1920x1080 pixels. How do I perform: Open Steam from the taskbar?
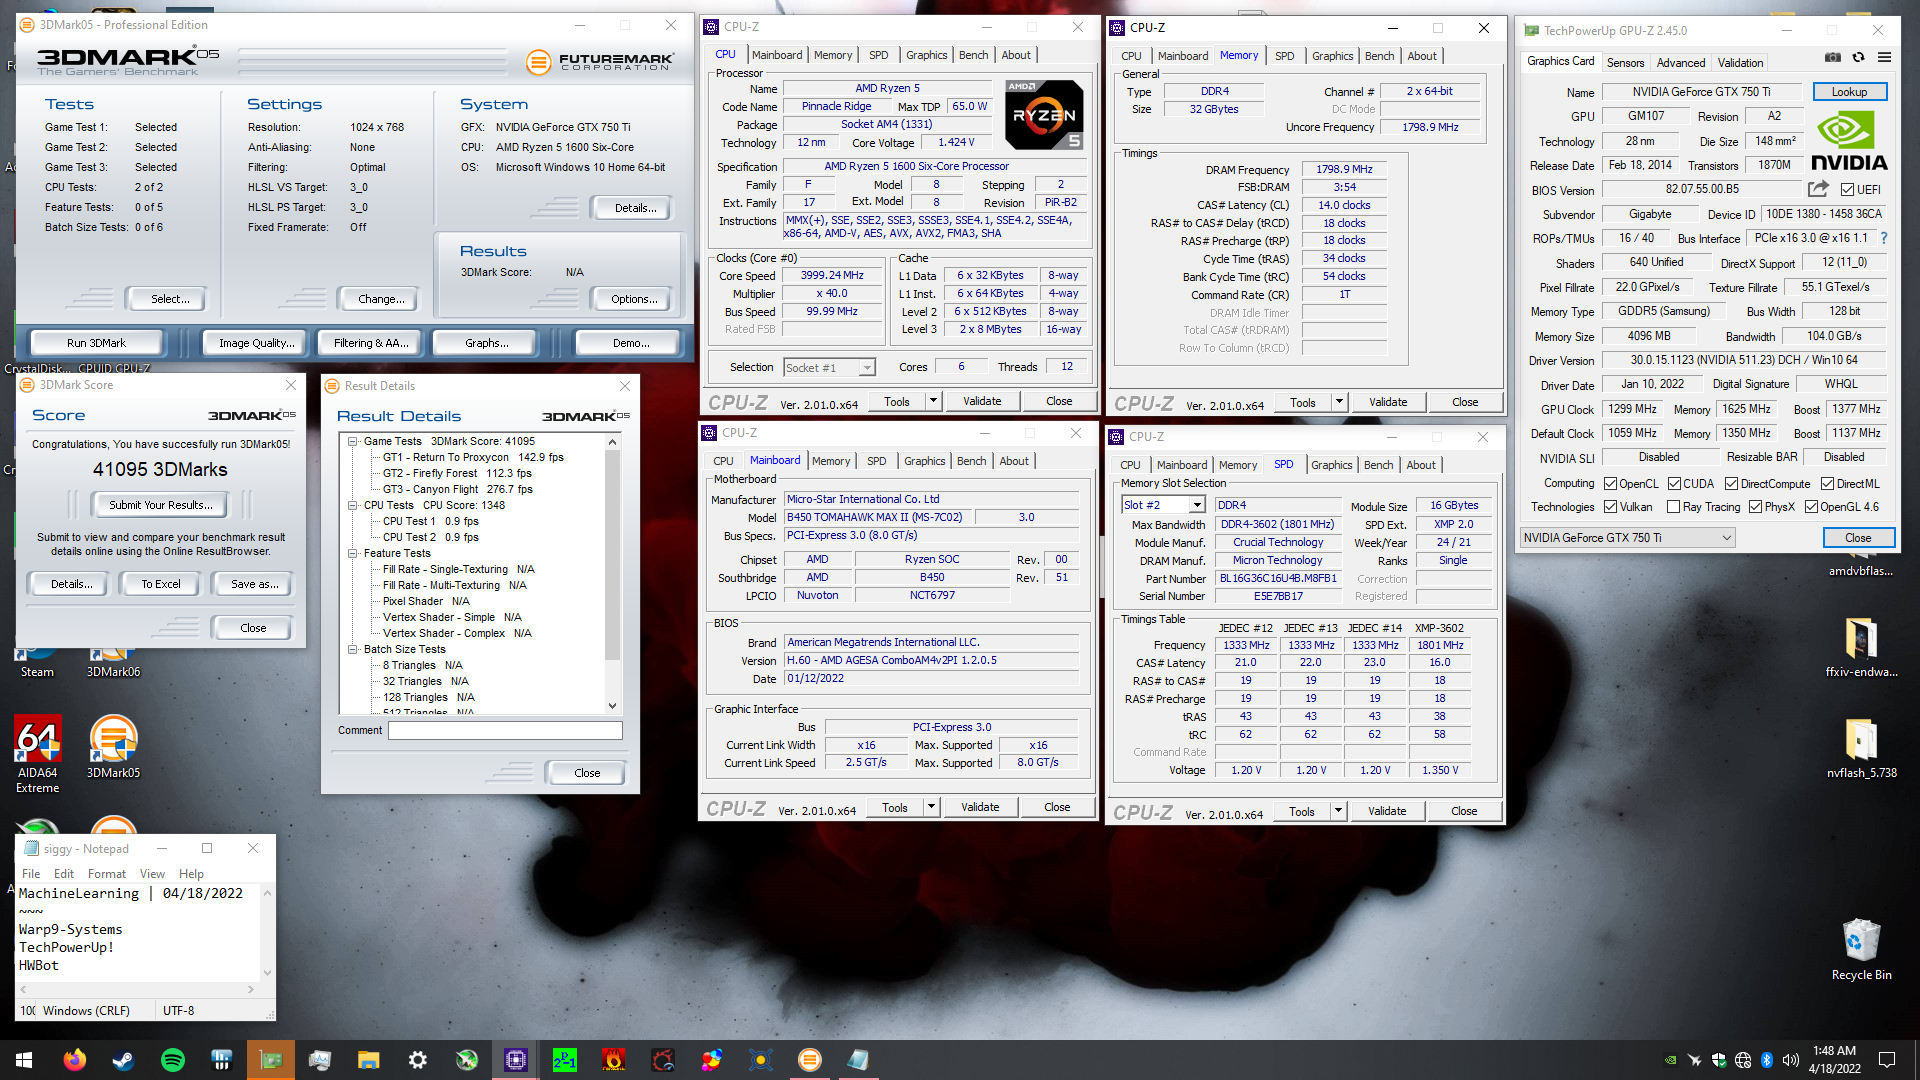click(x=123, y=1060)
